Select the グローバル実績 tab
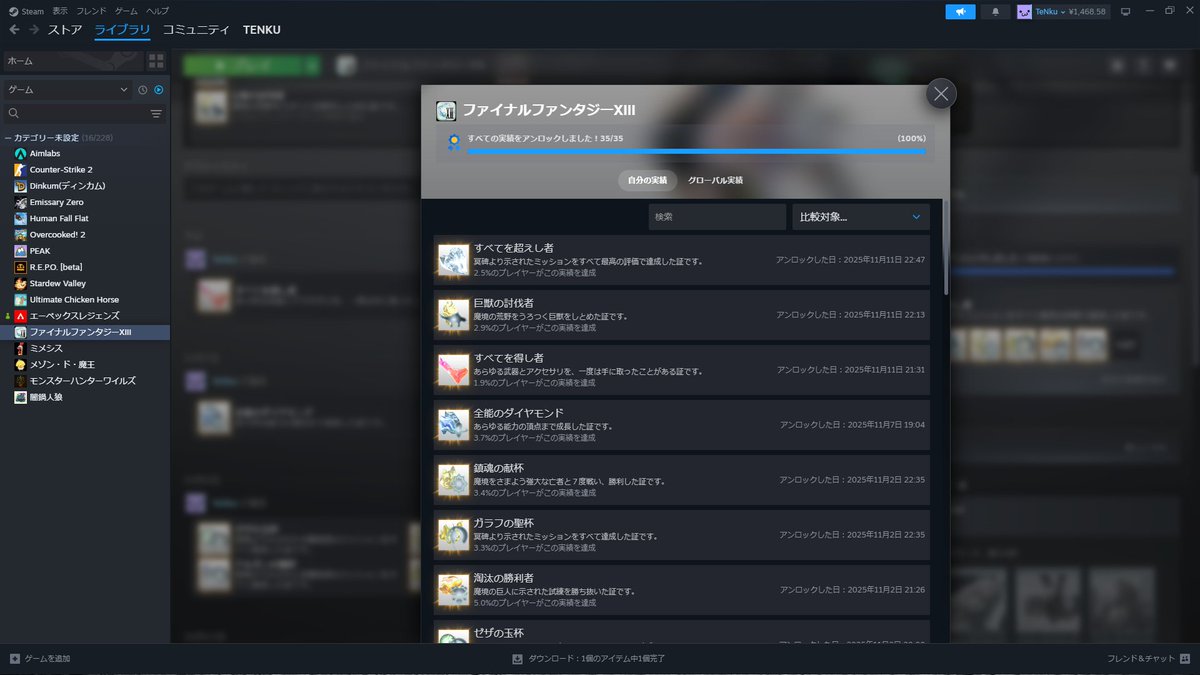The image size is (1200, 675). [x=715, y=180]
